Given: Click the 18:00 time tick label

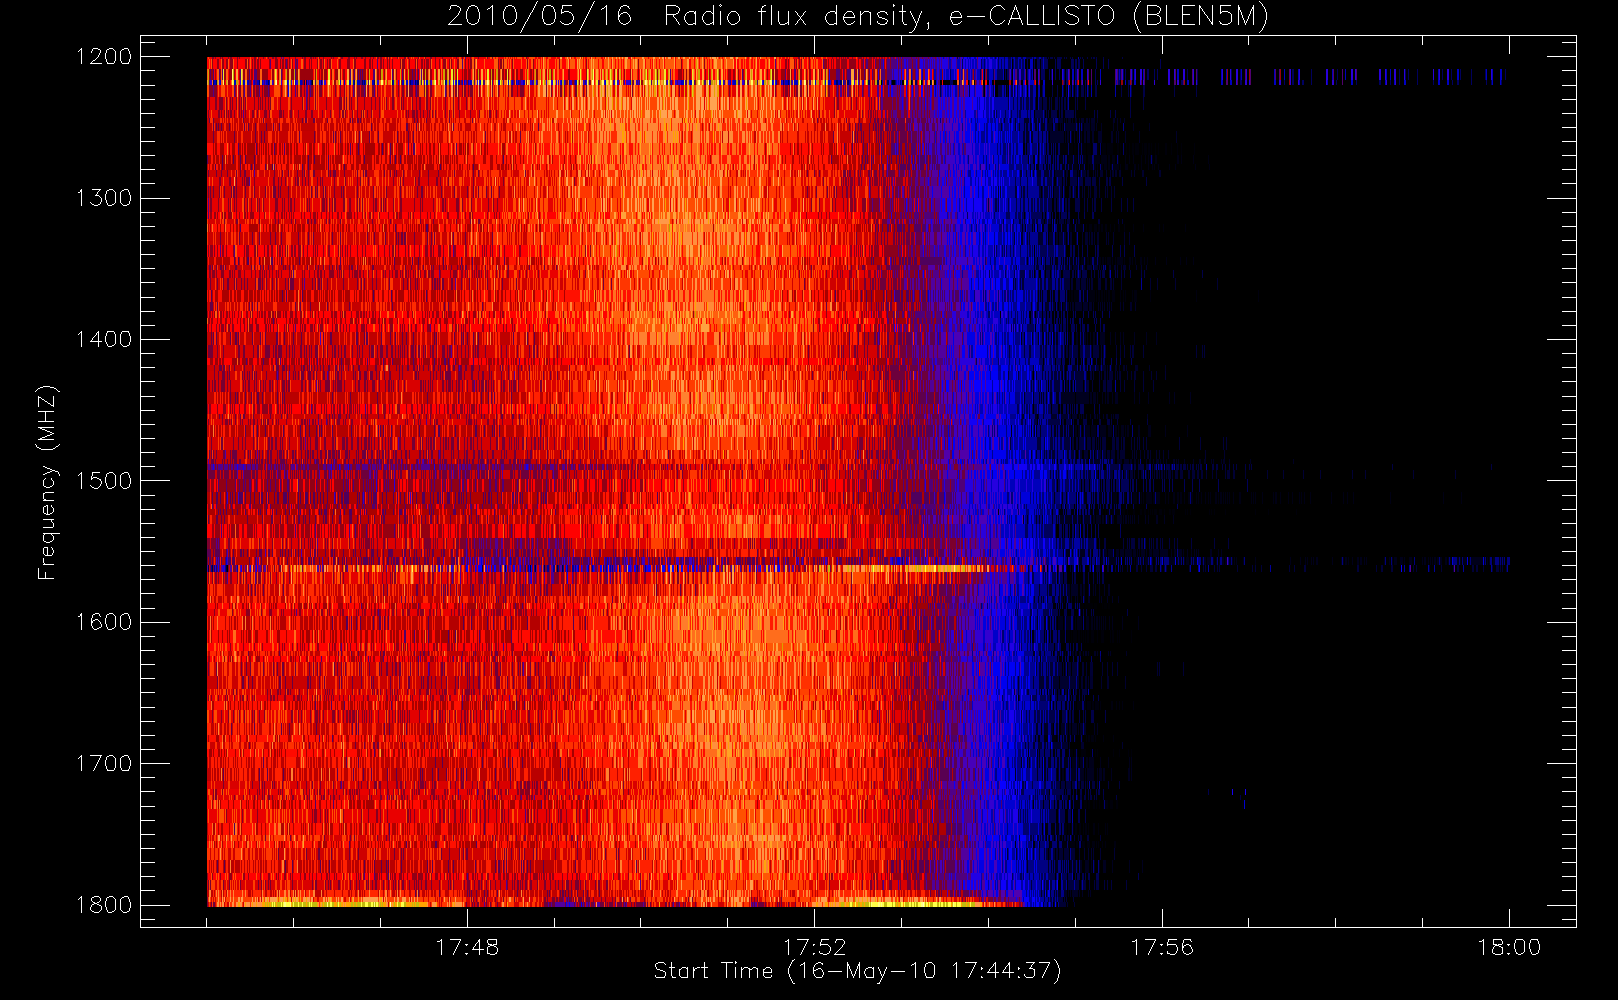Looking at the screenshot, I should pos(1509,947).
